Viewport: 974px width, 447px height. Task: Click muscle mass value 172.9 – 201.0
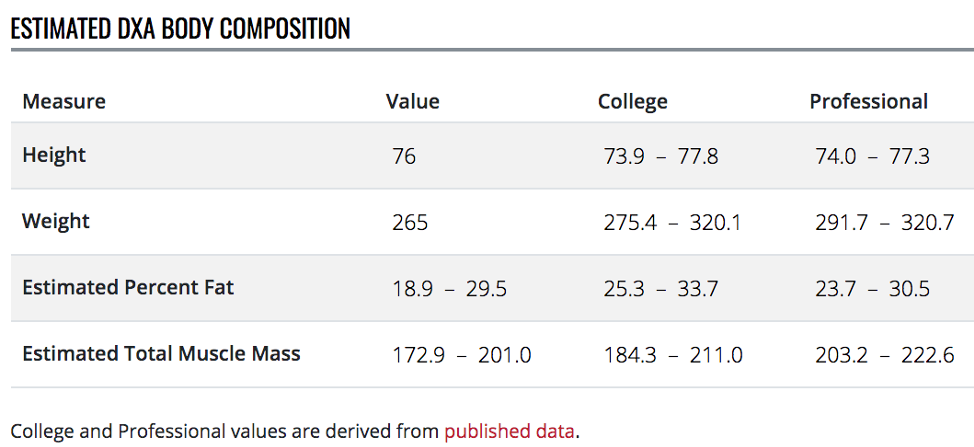pyautogui.click(x=461, y=355)
